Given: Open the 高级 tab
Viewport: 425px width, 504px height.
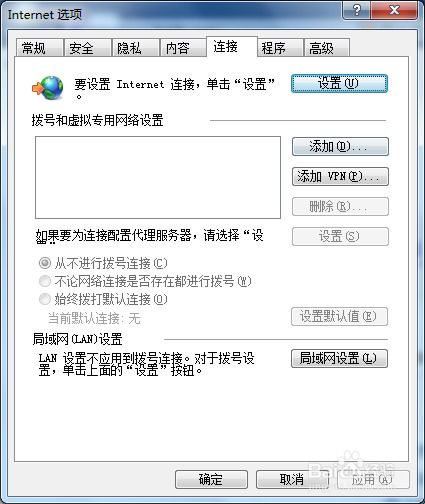Looking at the screenshot, I should [x=327, y=48].
